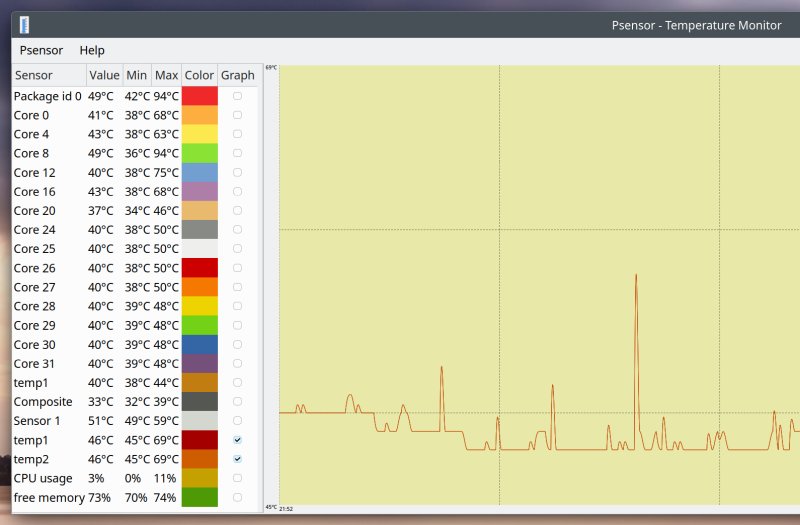Image resolution: width=800 pixels, height=525 pixels.
Task: Pick the dark blue color swatch for Core 30
Action: [199, 344]
